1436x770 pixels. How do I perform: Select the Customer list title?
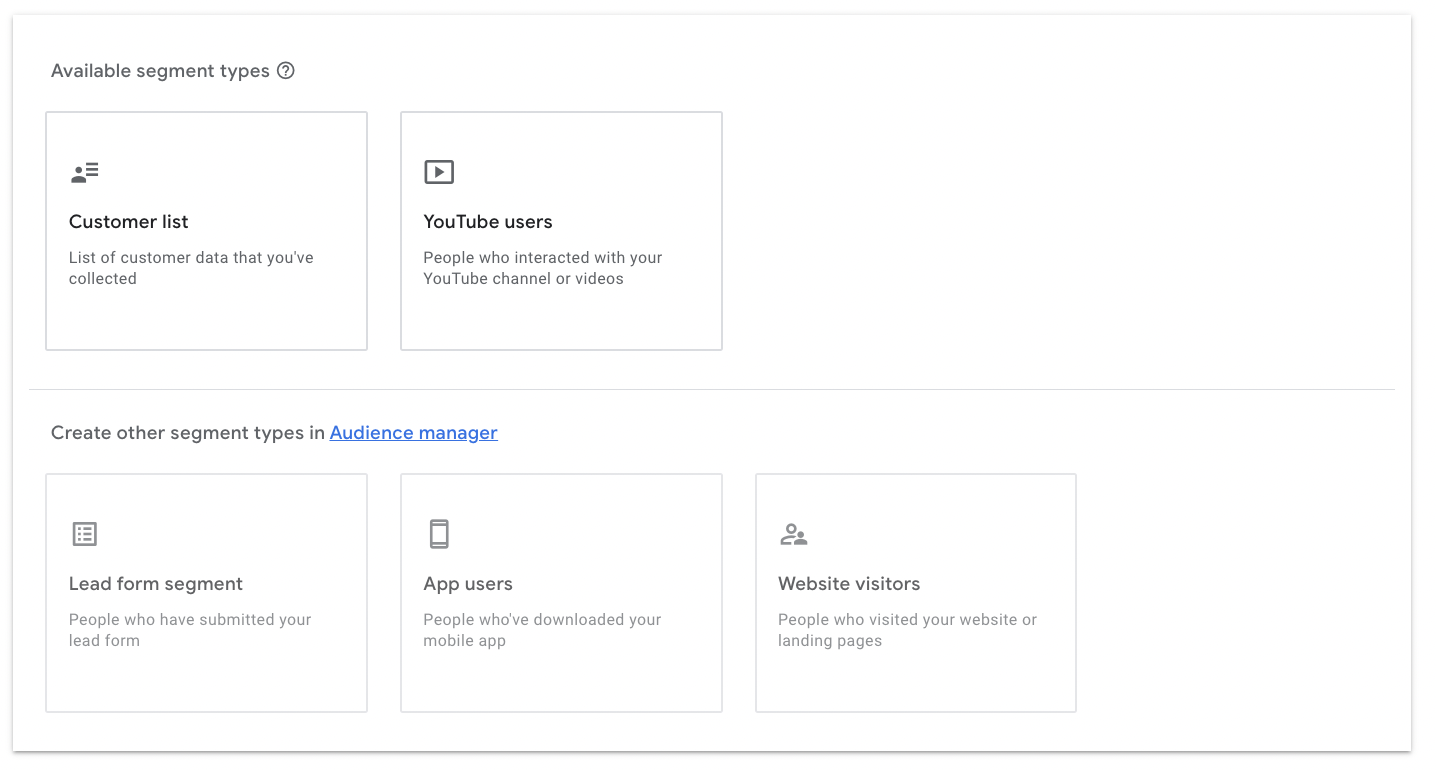[x=129, y=222]
